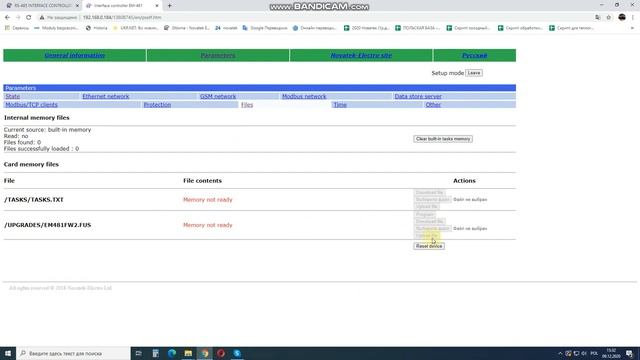This screenshot has height=360, width=640.
Task: Click Memory not ready text for TASKS.TXT
Action: tap(208, 200)
